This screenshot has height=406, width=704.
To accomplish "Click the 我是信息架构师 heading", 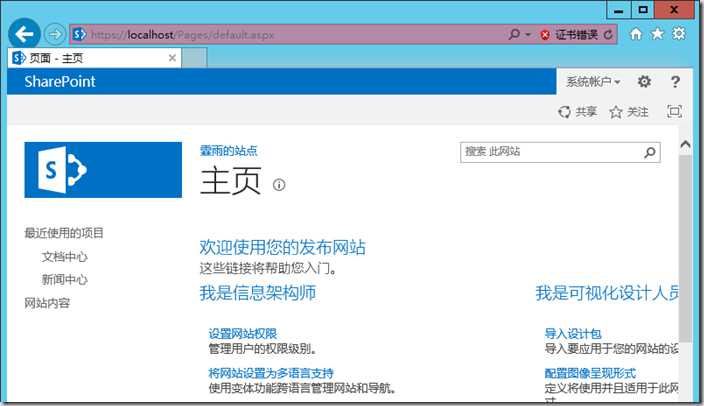I will coord(258,293).
